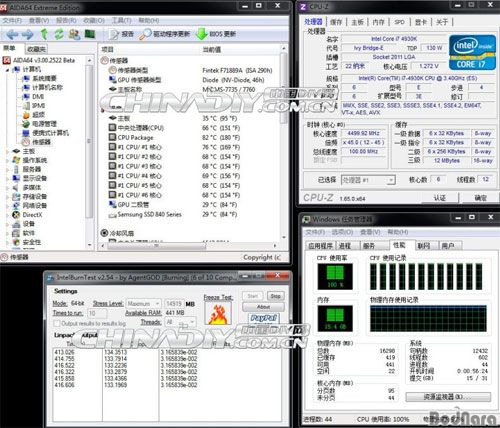Select the overclock flame tree item
This screenshot has width=500, height=428.
pos(34,115)
